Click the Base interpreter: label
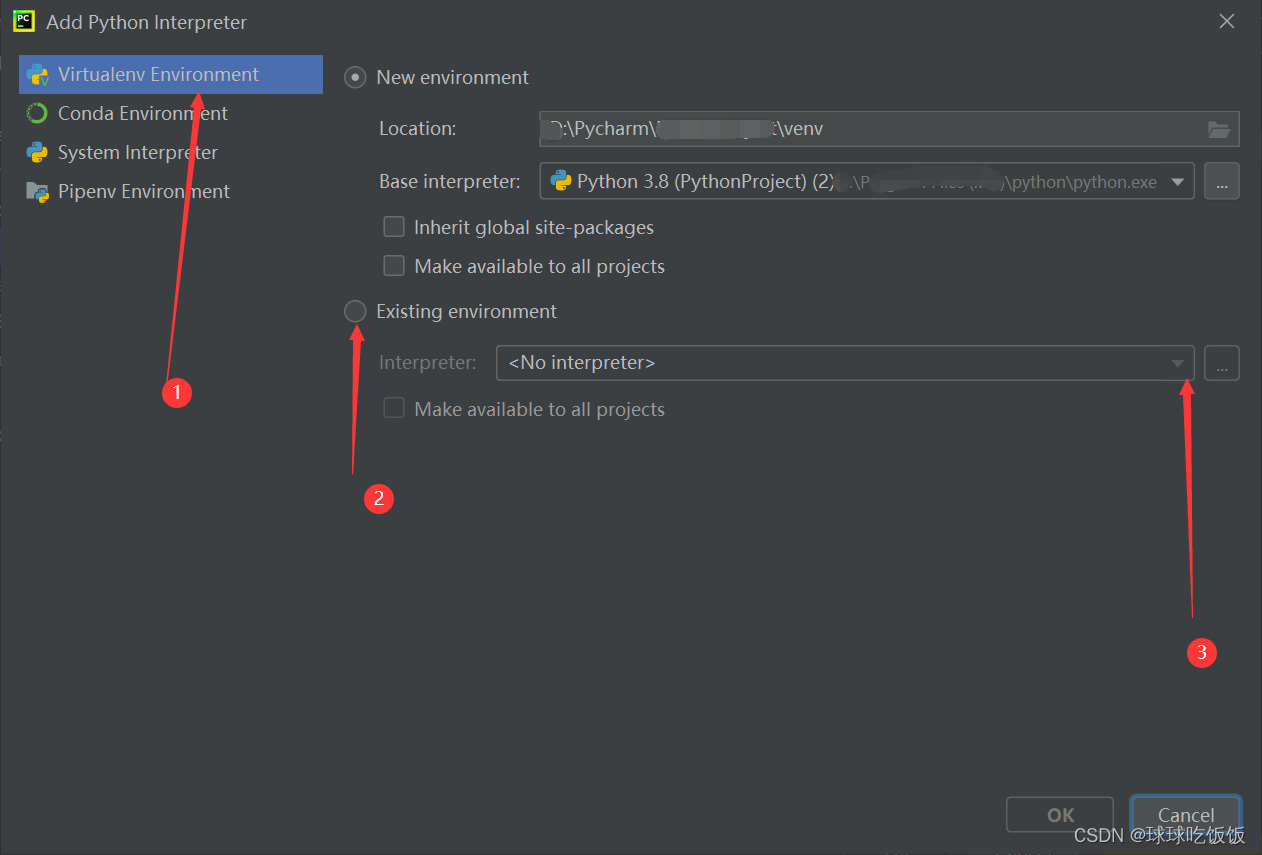The height and width of the screenshot is (855, 1262). [450, 182]
